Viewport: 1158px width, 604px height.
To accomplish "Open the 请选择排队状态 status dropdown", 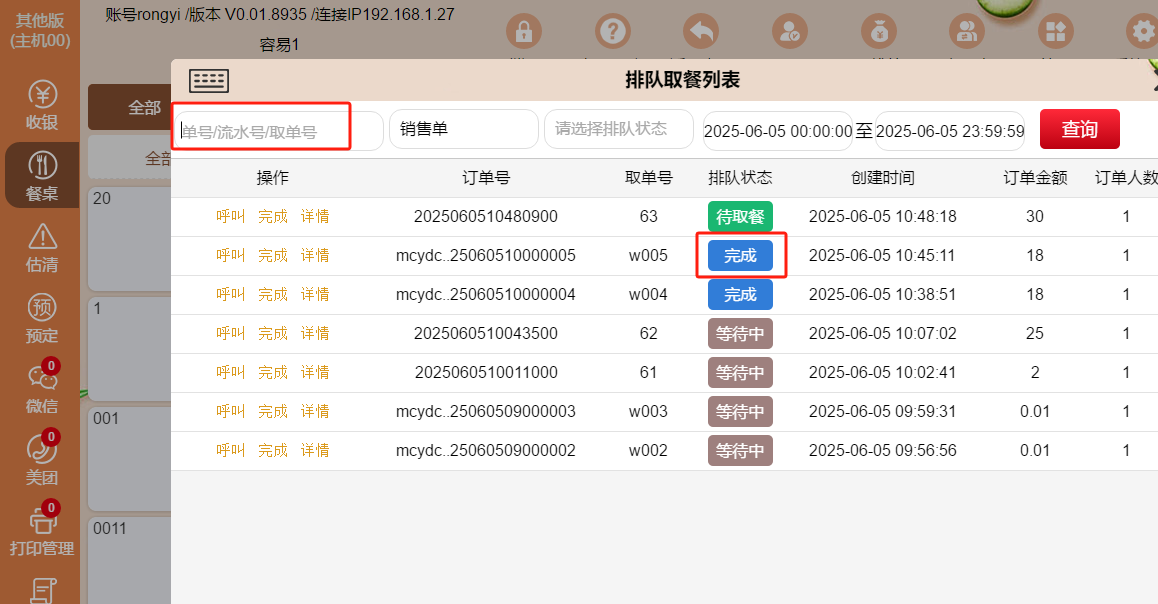I will point(619,129).
